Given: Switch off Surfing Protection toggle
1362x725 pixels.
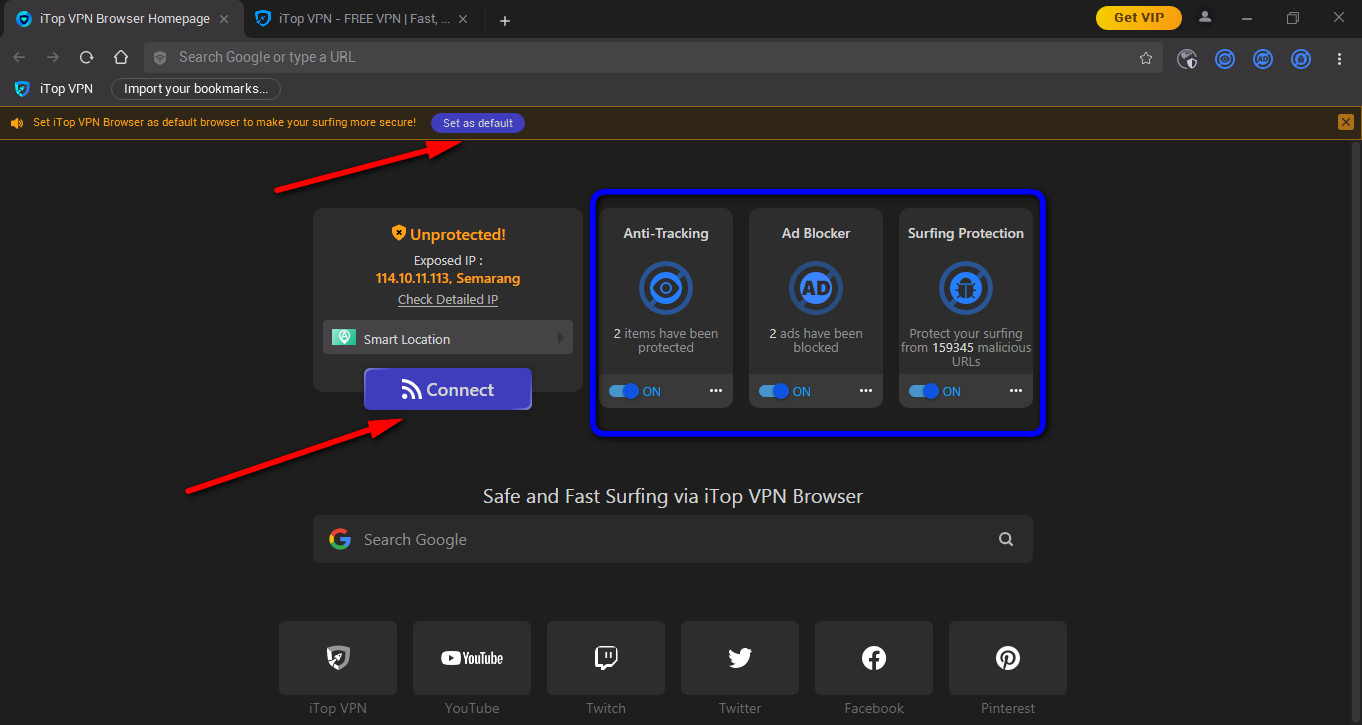Looking at the screenshot, I should tap(923, 391).
